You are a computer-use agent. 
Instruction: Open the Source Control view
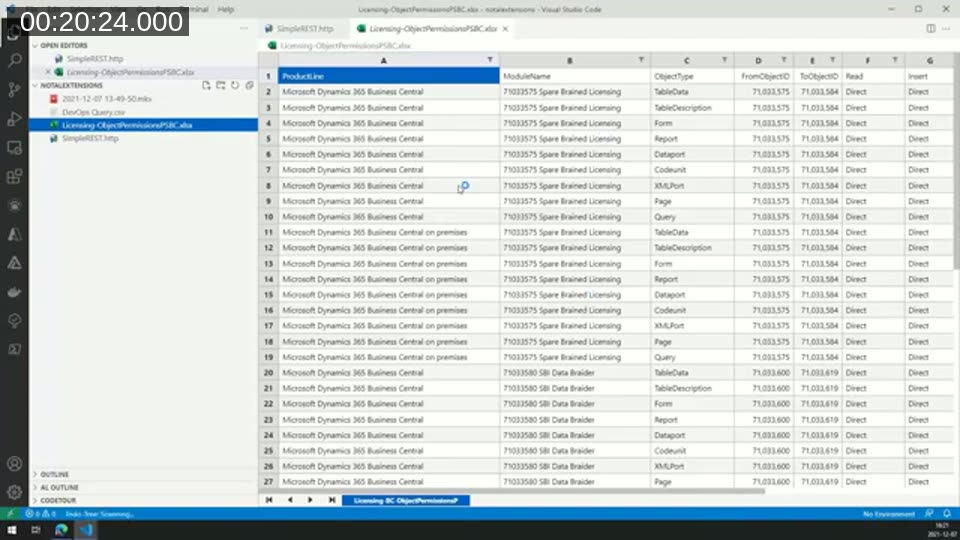coord(15,89)
